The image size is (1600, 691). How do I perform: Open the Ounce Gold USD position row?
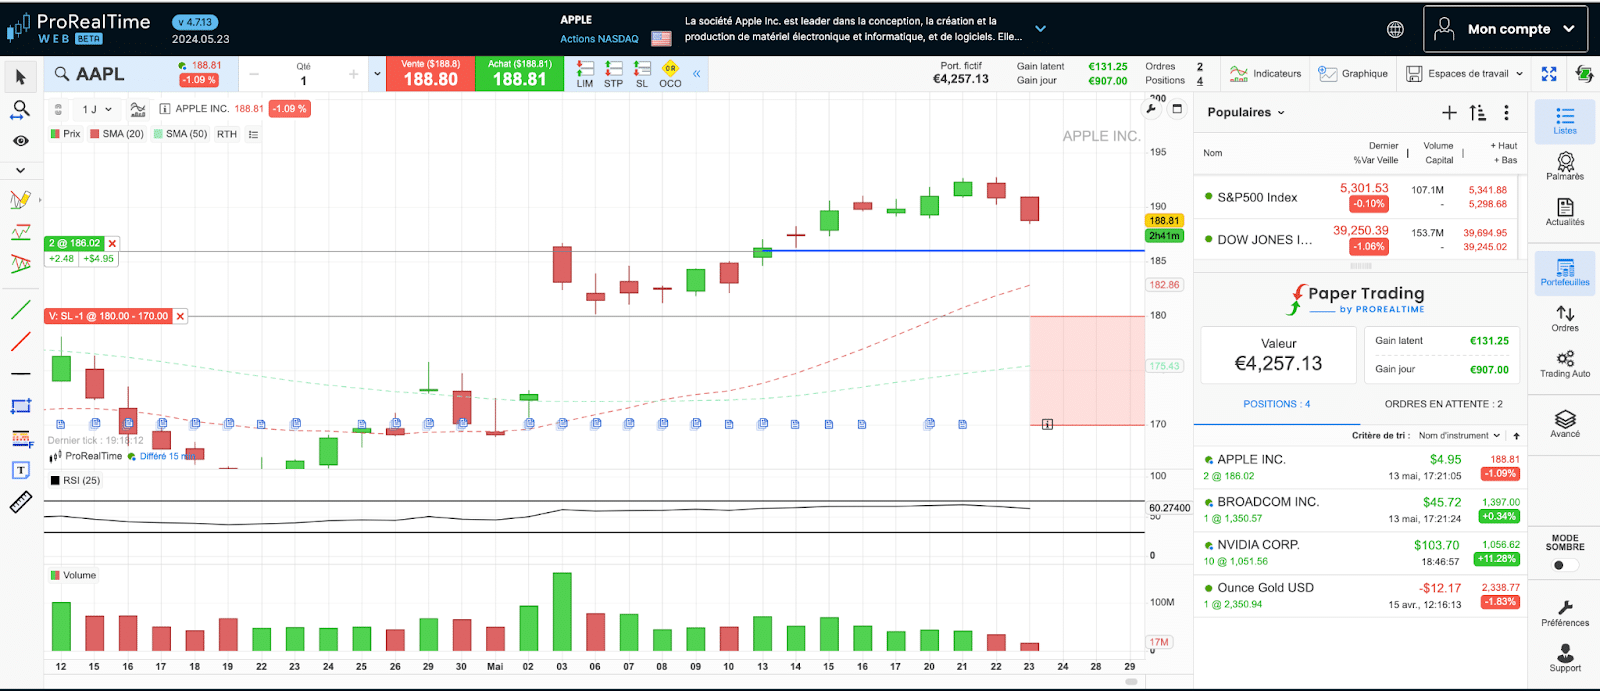point(1360,596)
